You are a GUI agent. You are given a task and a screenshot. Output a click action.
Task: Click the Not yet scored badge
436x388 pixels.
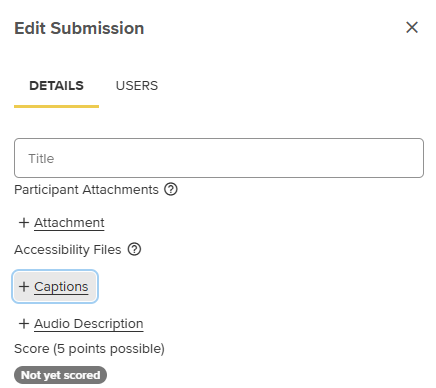tap(60, 375)
